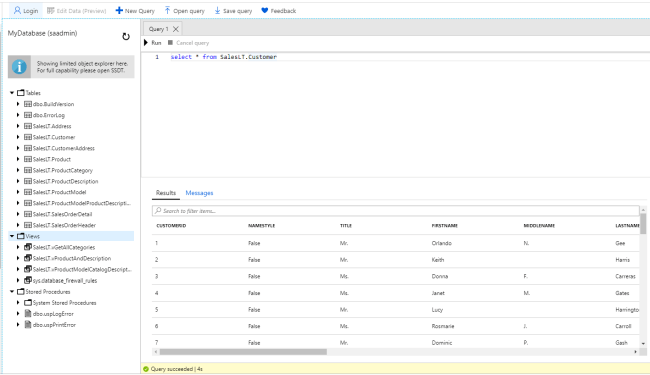Click the 'Orlando' first name cell
The height and width of the screenshot is (375, 650).
click(x=441, y=243)
